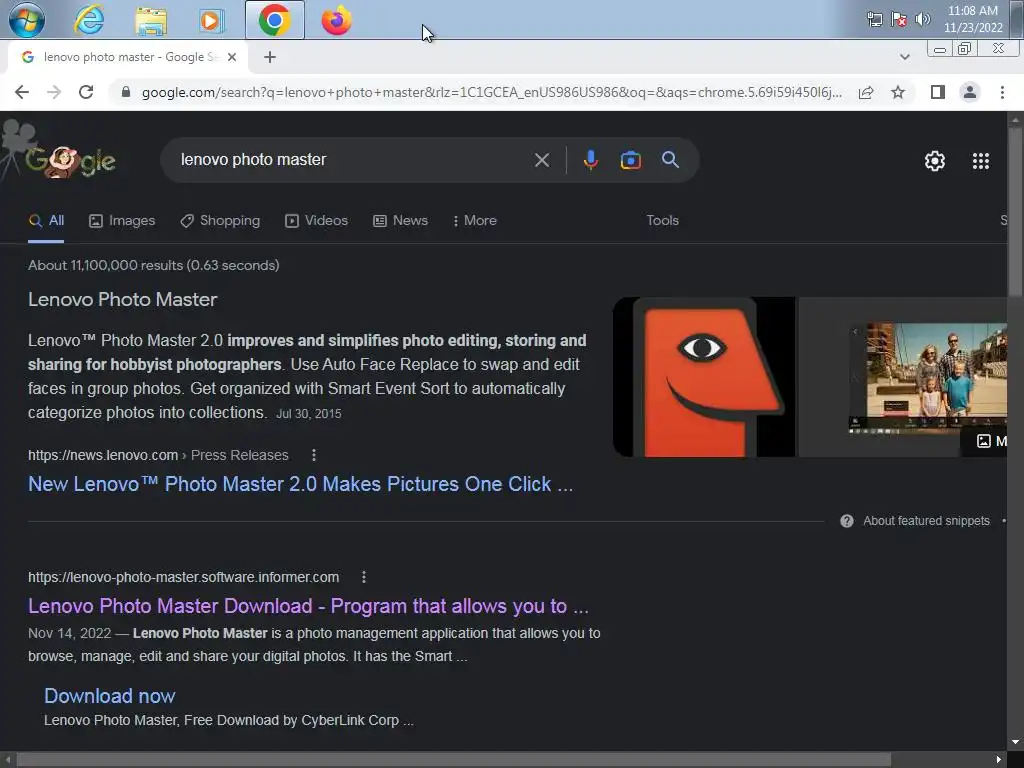Clear the search box with X
The height and width of the screenshot is (768, 1024).
(x=541, y=160)
